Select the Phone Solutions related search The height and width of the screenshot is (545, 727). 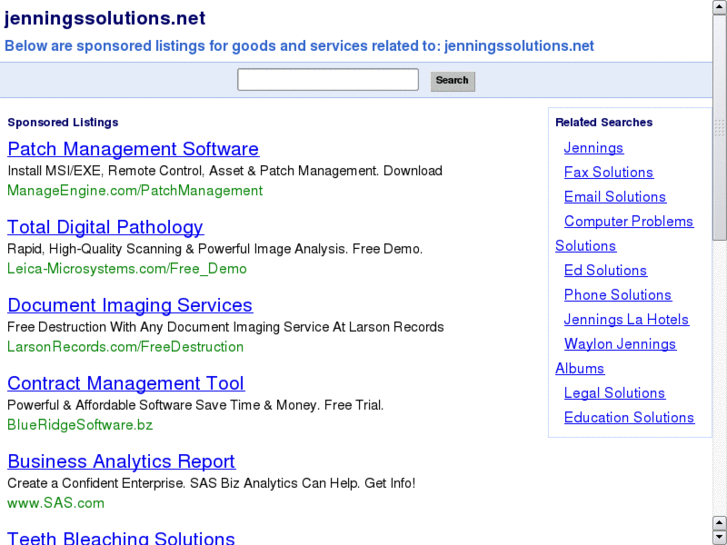[618, 295]
